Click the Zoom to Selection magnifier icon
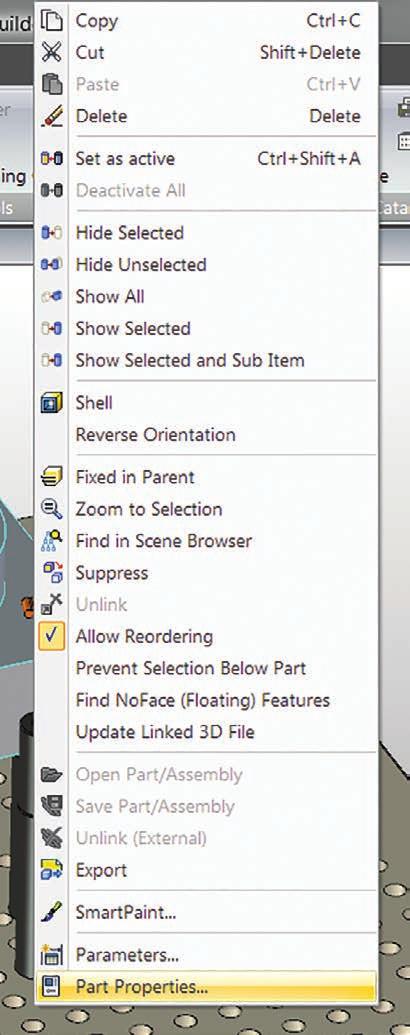This screenshot has height=1035, width=410. (x=51, y=509)
